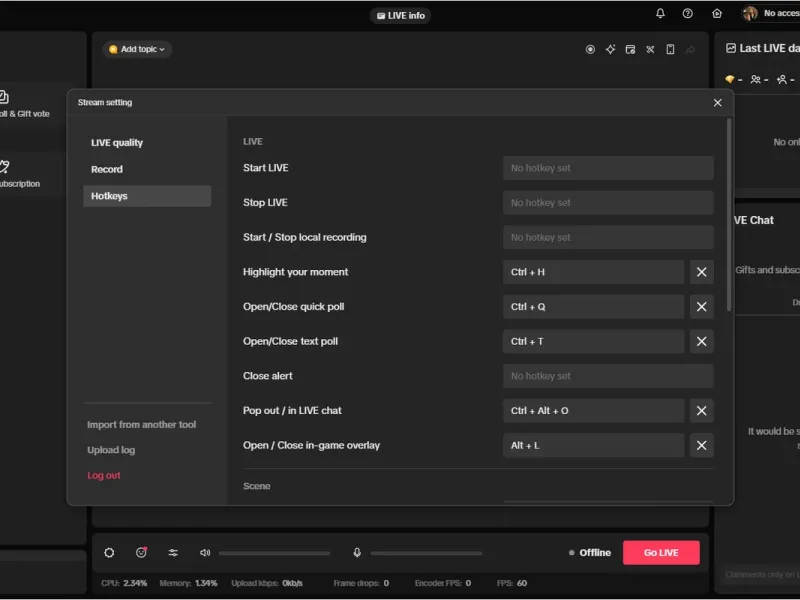The width and height of the screenshot is (800, 600).
Task: Open the help question-mark icon
Action: 688,14
